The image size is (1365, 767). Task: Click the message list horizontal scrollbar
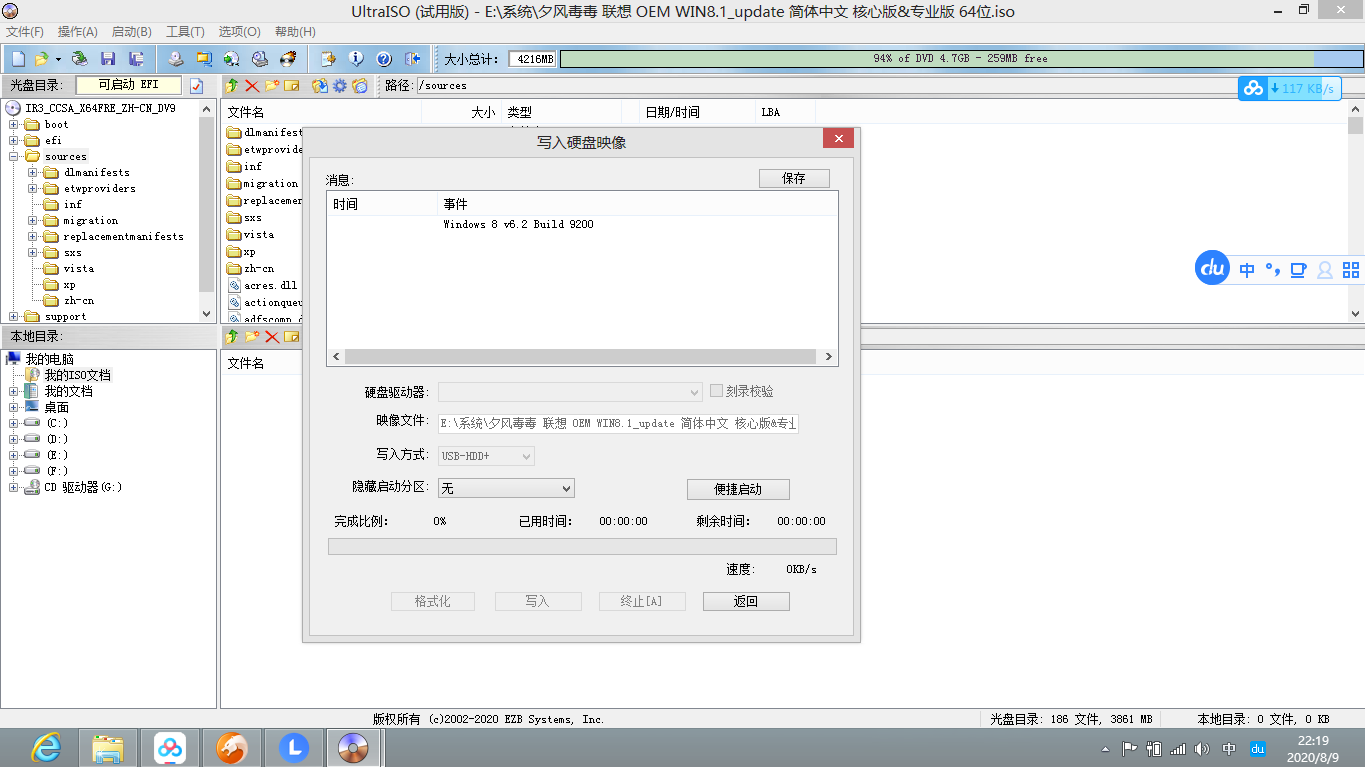[582, 356]
